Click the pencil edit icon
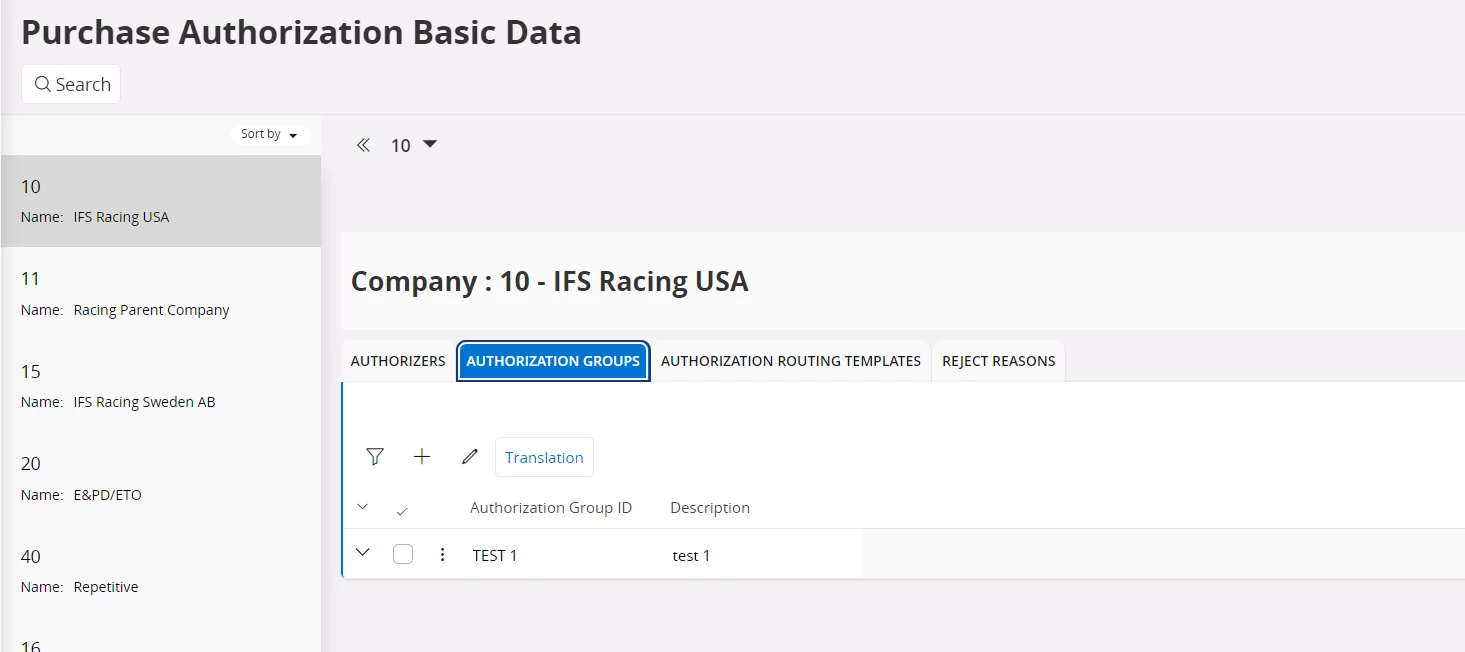 coord(469,457)
